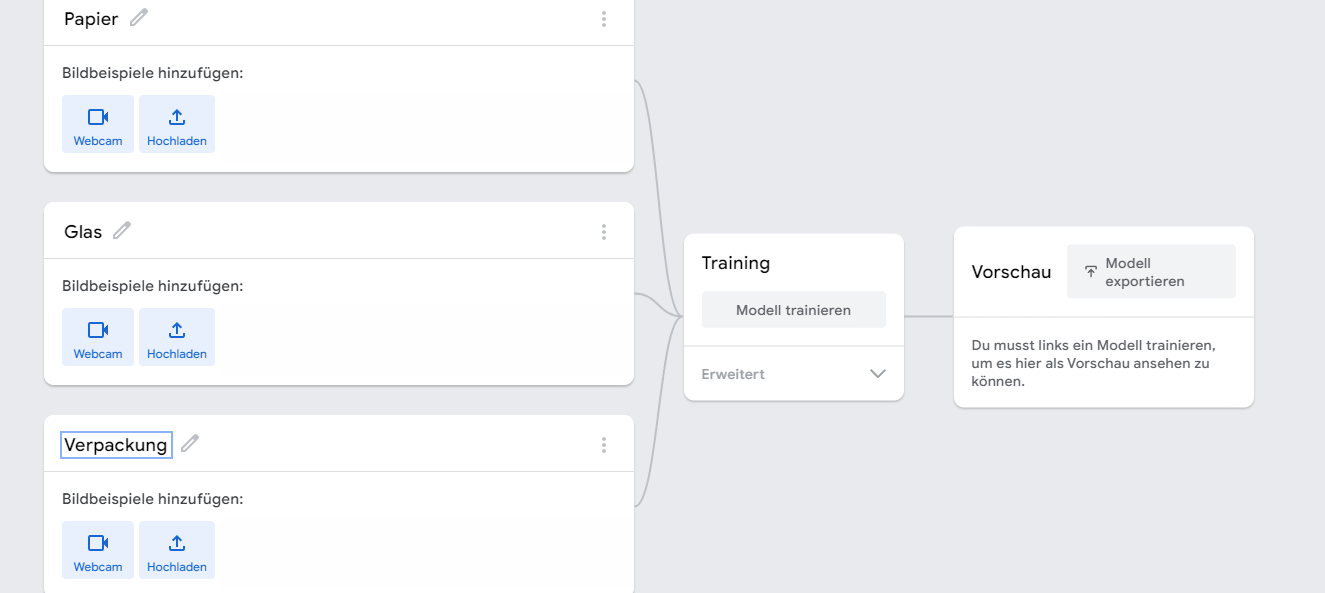This screenshot has height=593, width=1325.
Task: Select the Webcam icon in the Papier class
Action: click(x=97, y=116)
